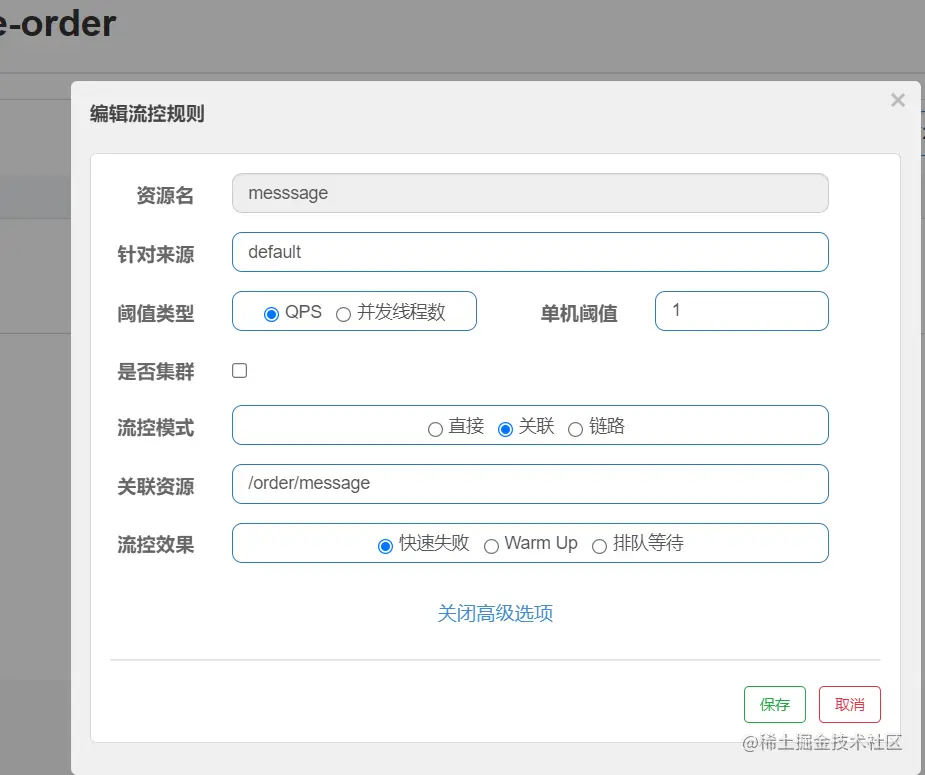
Task: Select Warm Up flow control effect
Action: coord(491,546)
